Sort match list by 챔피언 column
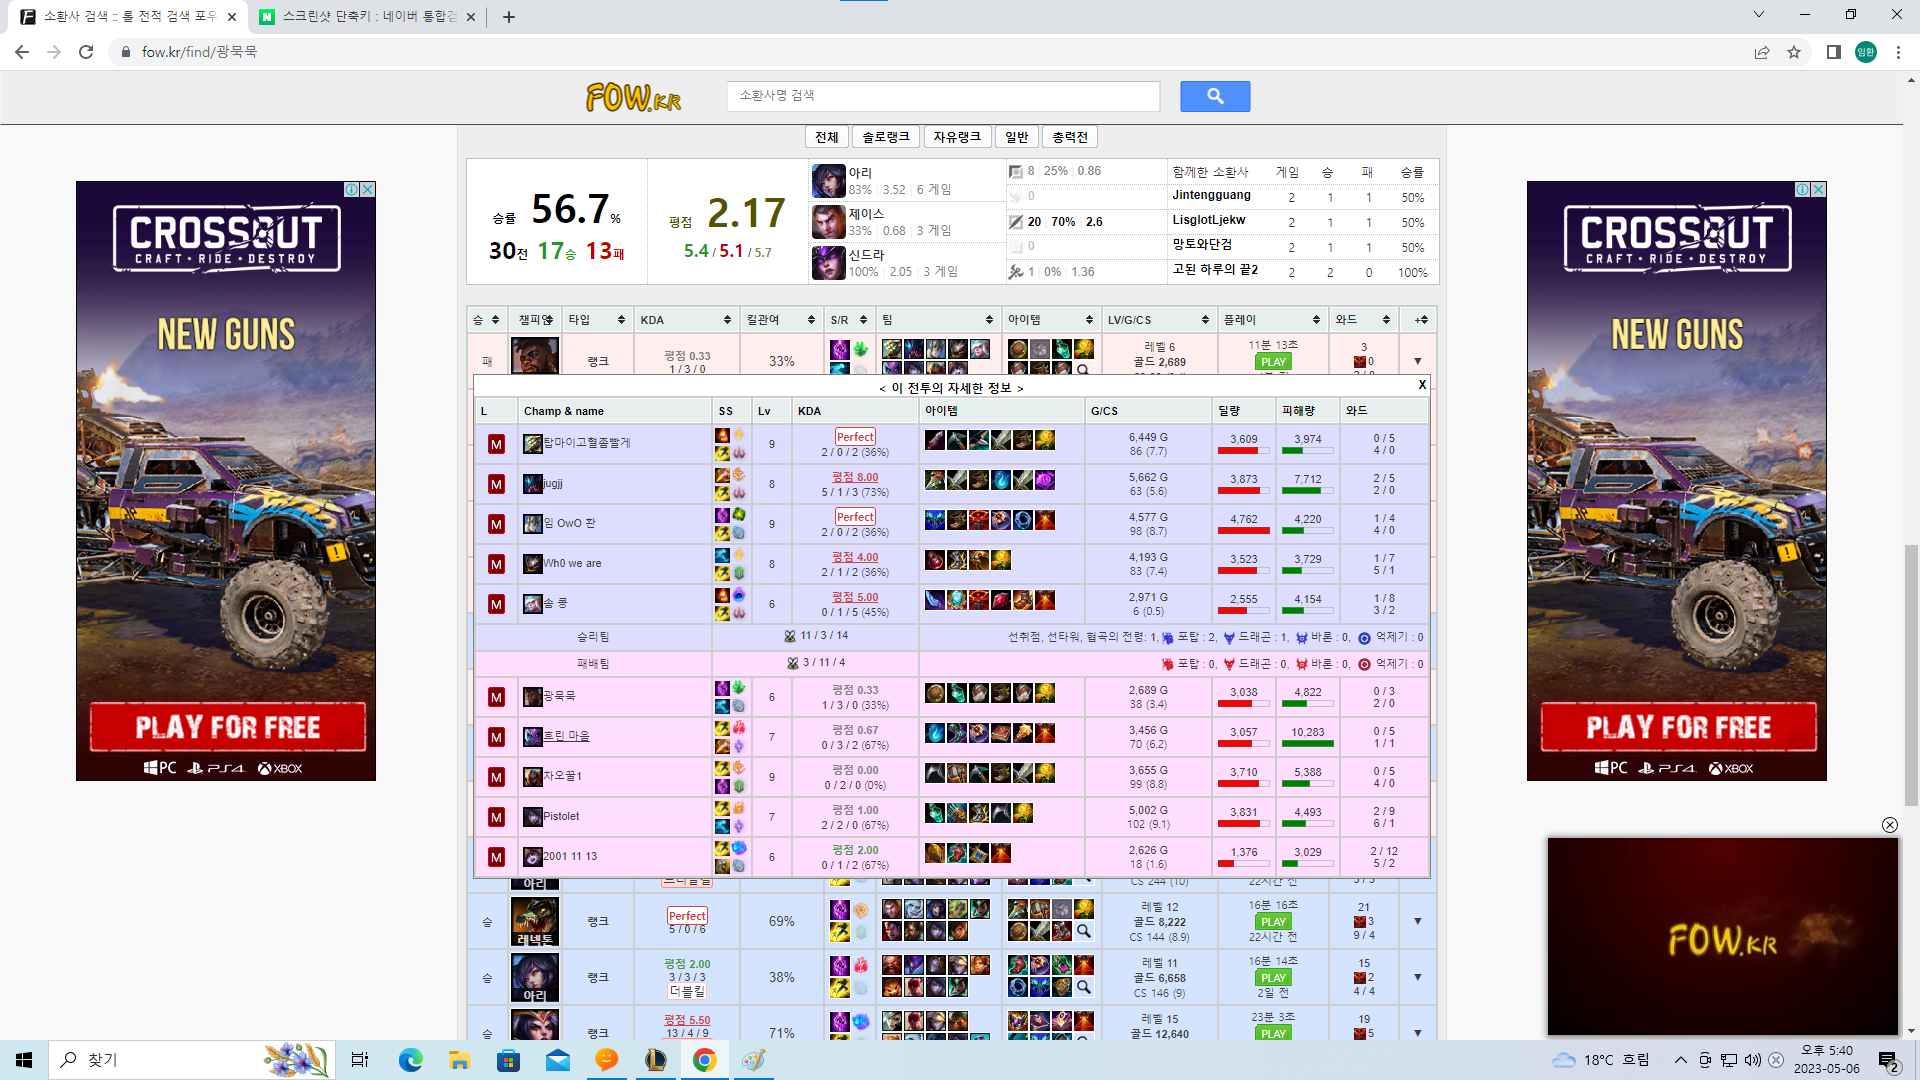Viewport: 1920px width, 1080px height. 535,320
